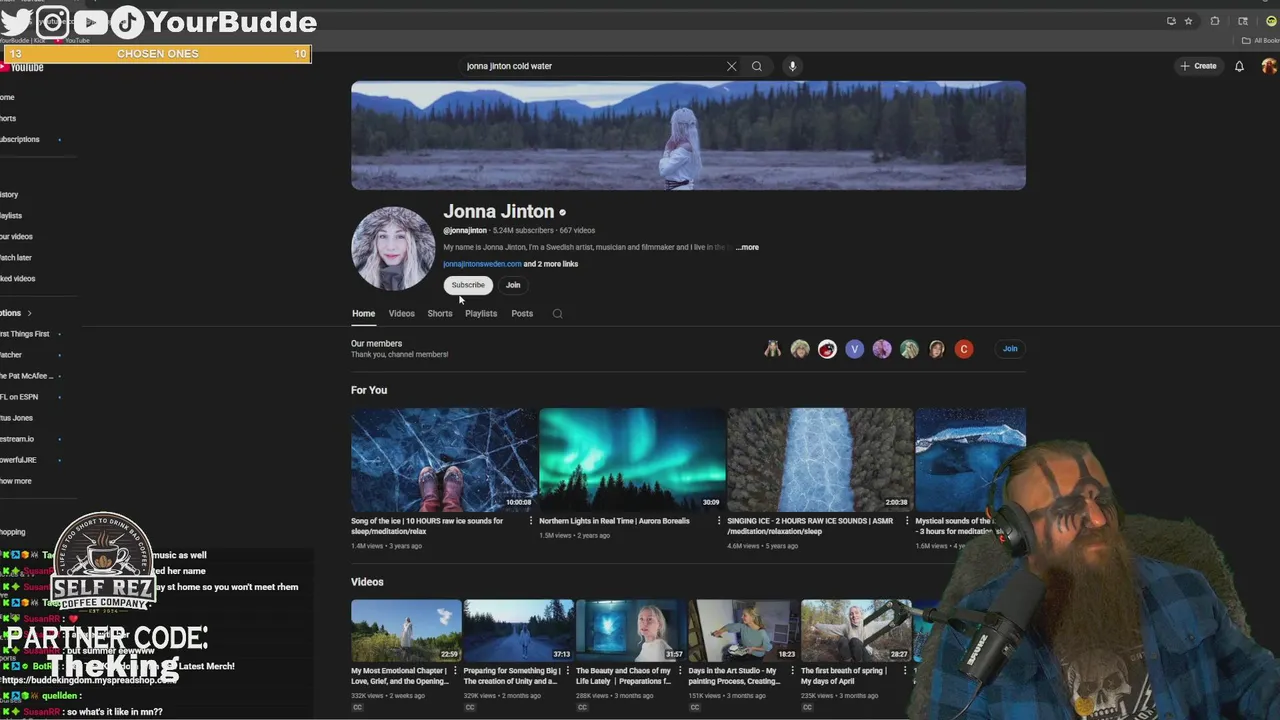Click the 'Preparing for Something Big' video title
1280x720 pixels.
click(511, 676)
